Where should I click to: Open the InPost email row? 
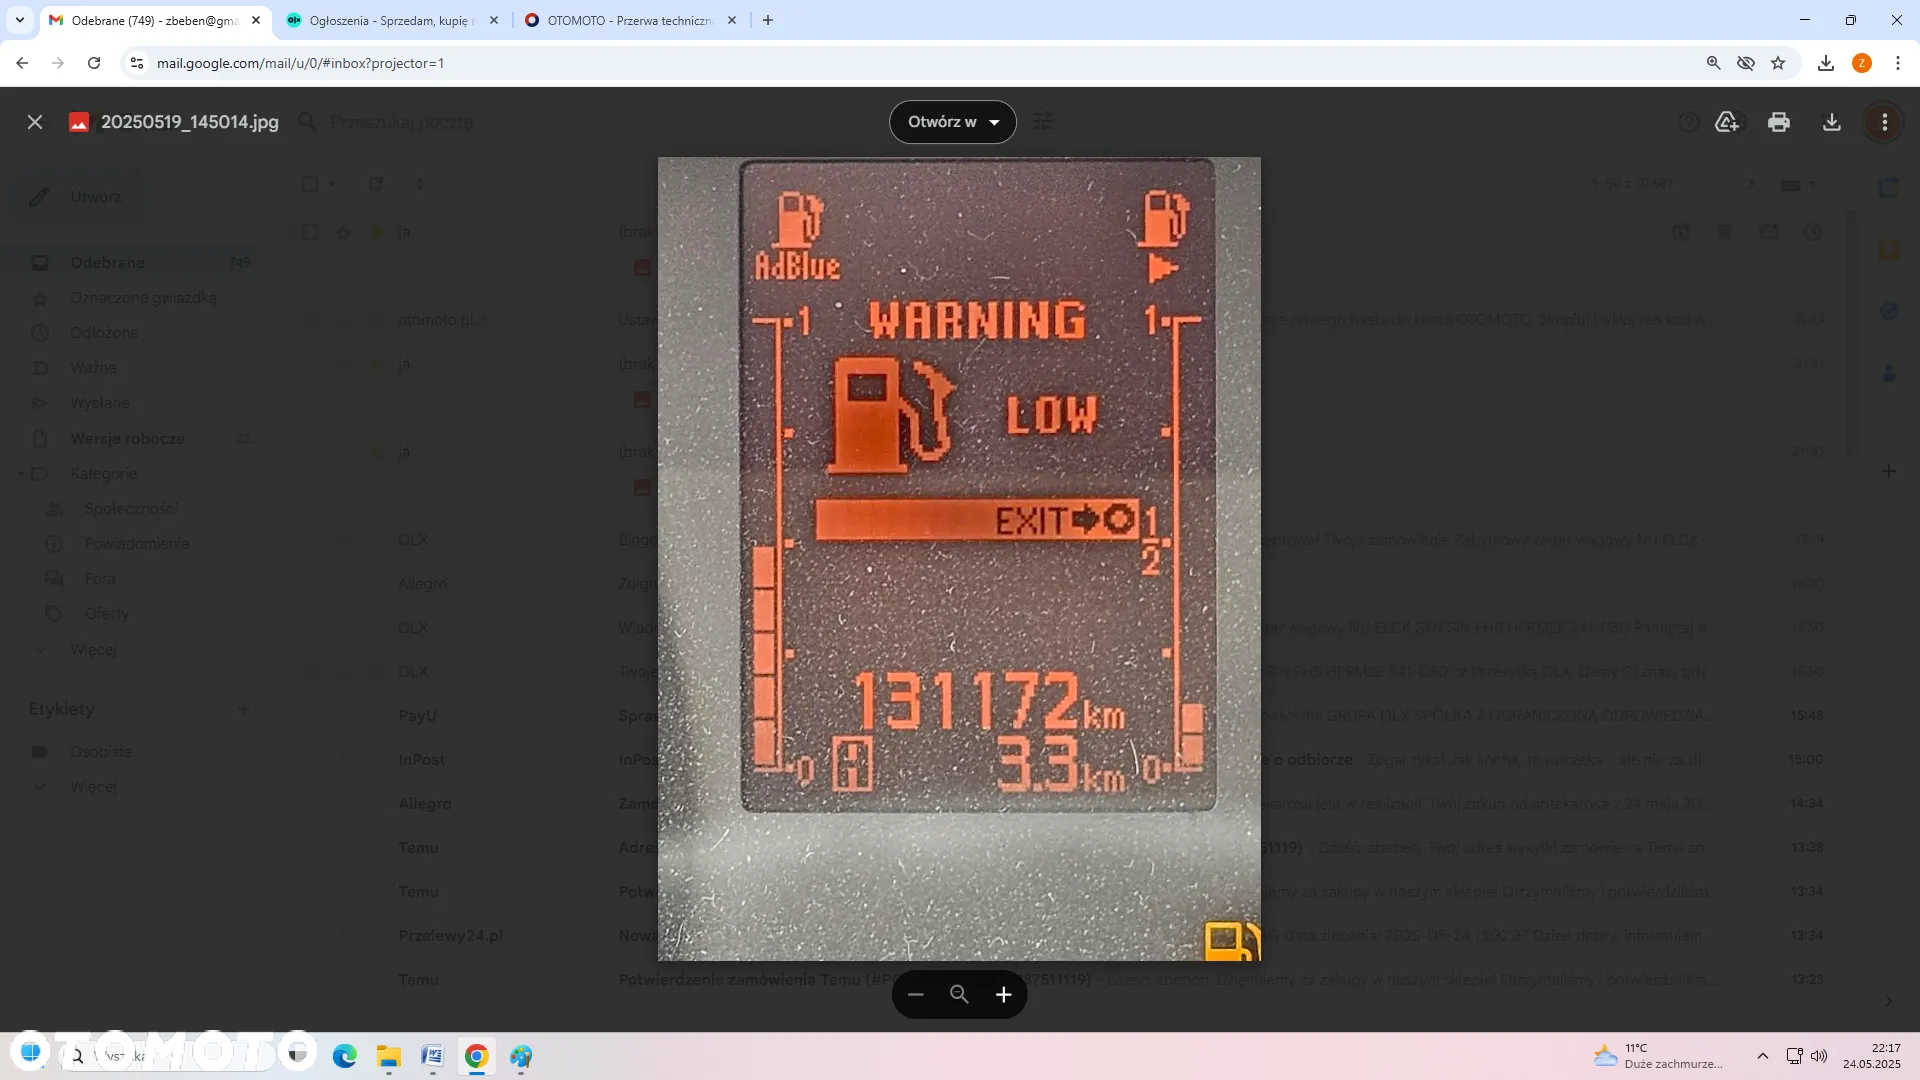(1068, 759)
